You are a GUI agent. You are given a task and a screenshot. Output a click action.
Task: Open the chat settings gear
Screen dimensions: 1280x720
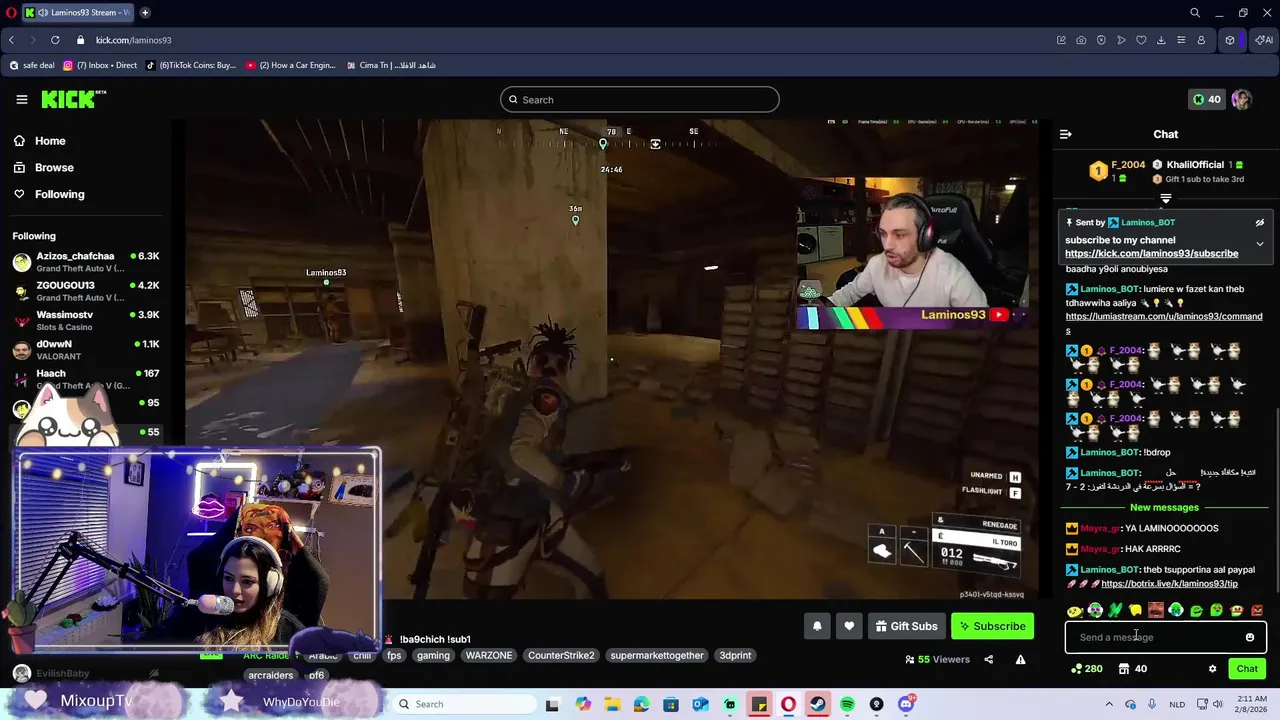click(1212, 669)
